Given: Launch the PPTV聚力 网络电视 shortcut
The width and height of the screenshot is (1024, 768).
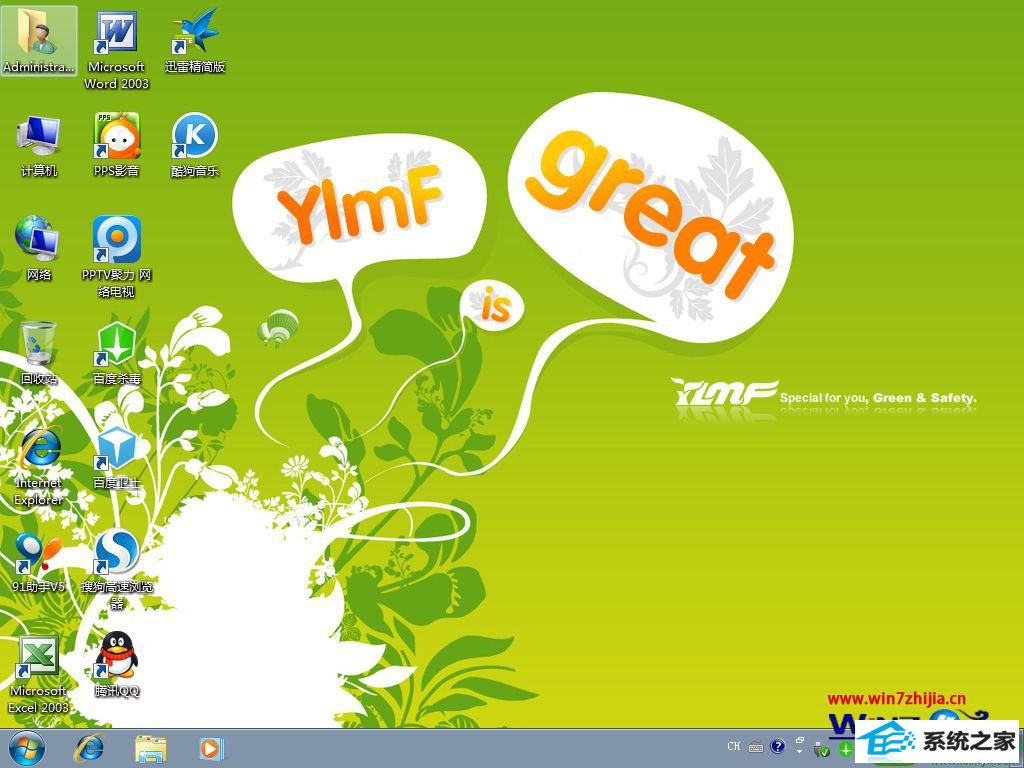Looking at the screenshot, I should 116,257.
